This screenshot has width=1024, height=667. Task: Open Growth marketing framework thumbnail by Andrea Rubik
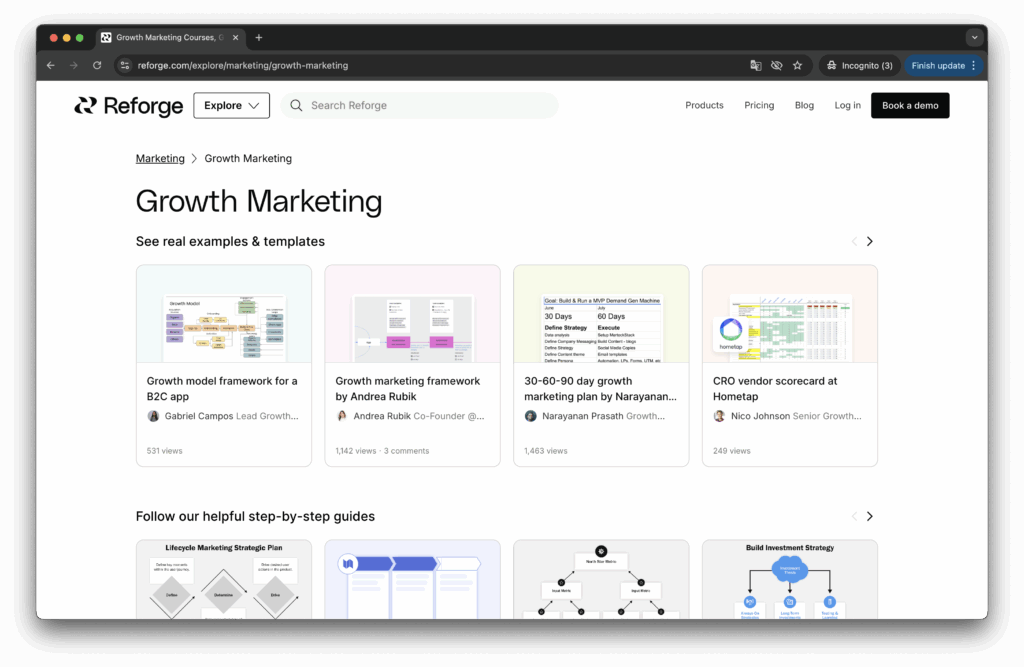pyautogui.click(x=413, y=314)
